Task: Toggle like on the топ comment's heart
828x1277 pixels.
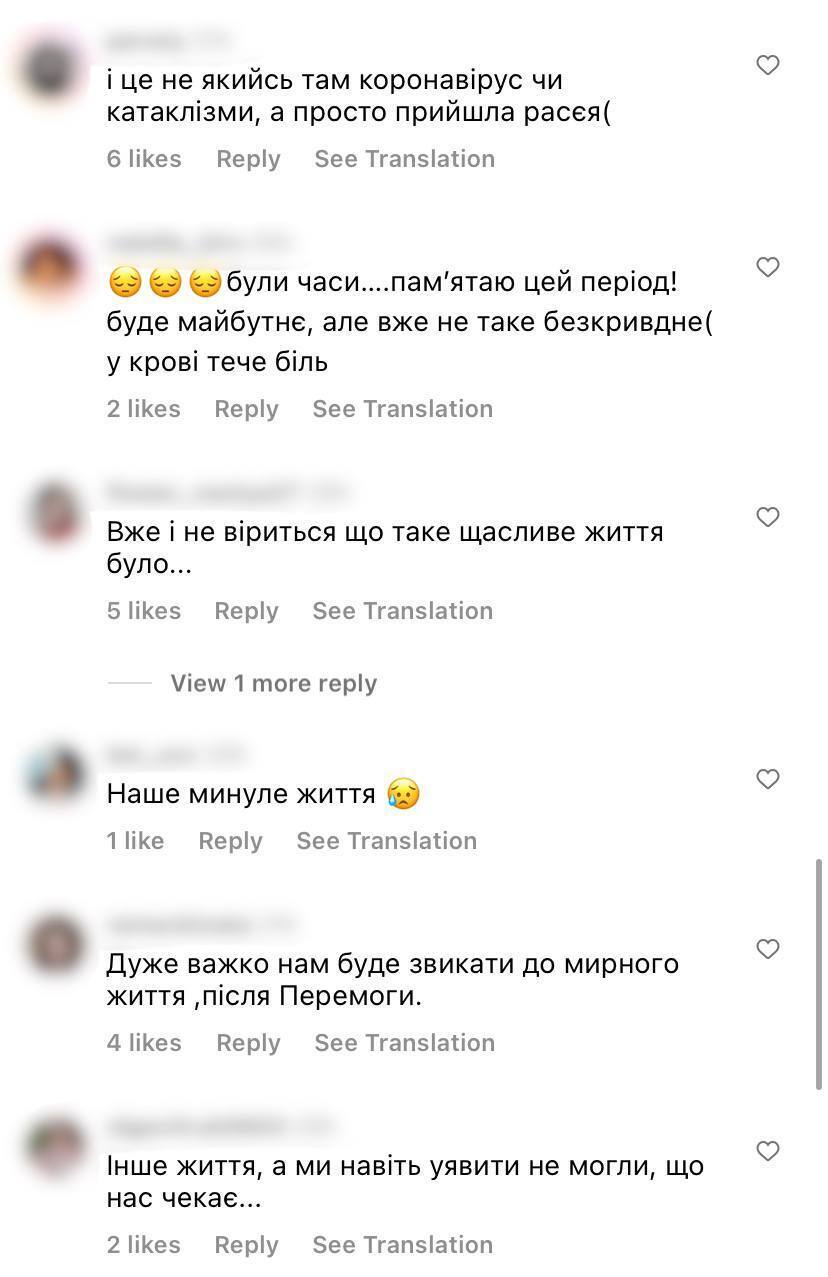Action: pos(767,64)
